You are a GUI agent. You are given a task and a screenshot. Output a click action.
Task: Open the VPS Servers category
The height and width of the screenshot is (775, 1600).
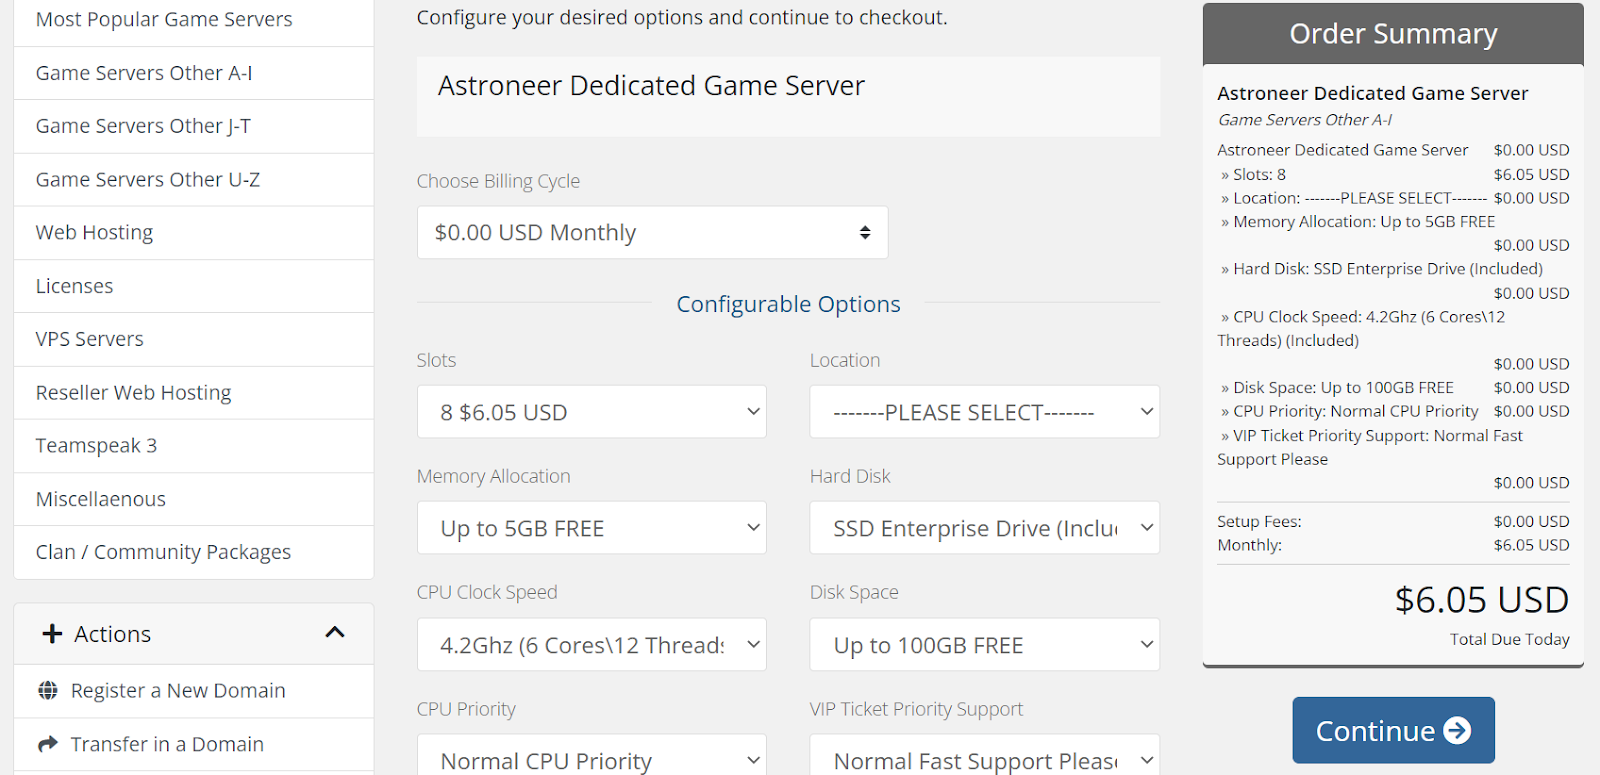194,339
